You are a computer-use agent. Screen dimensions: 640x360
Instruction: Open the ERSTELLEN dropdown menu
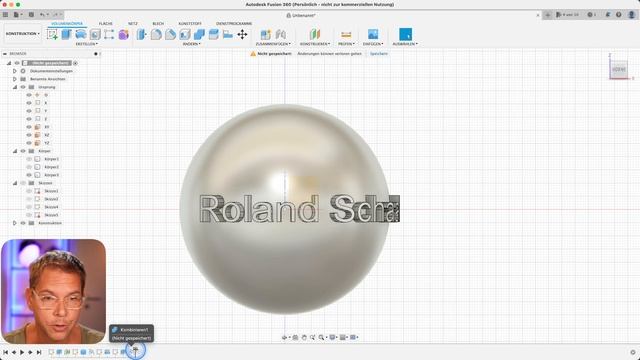point(87,44)
